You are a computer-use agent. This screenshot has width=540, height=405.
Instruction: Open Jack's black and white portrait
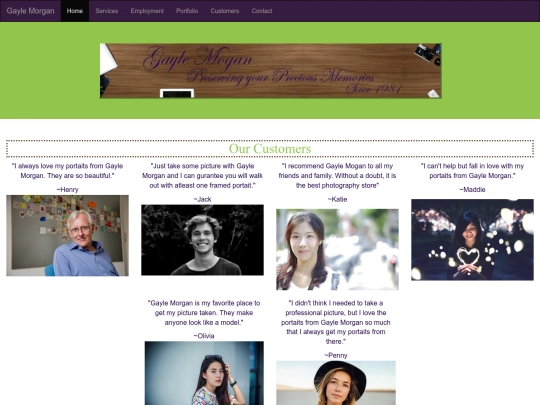click(x=202, y=240)
